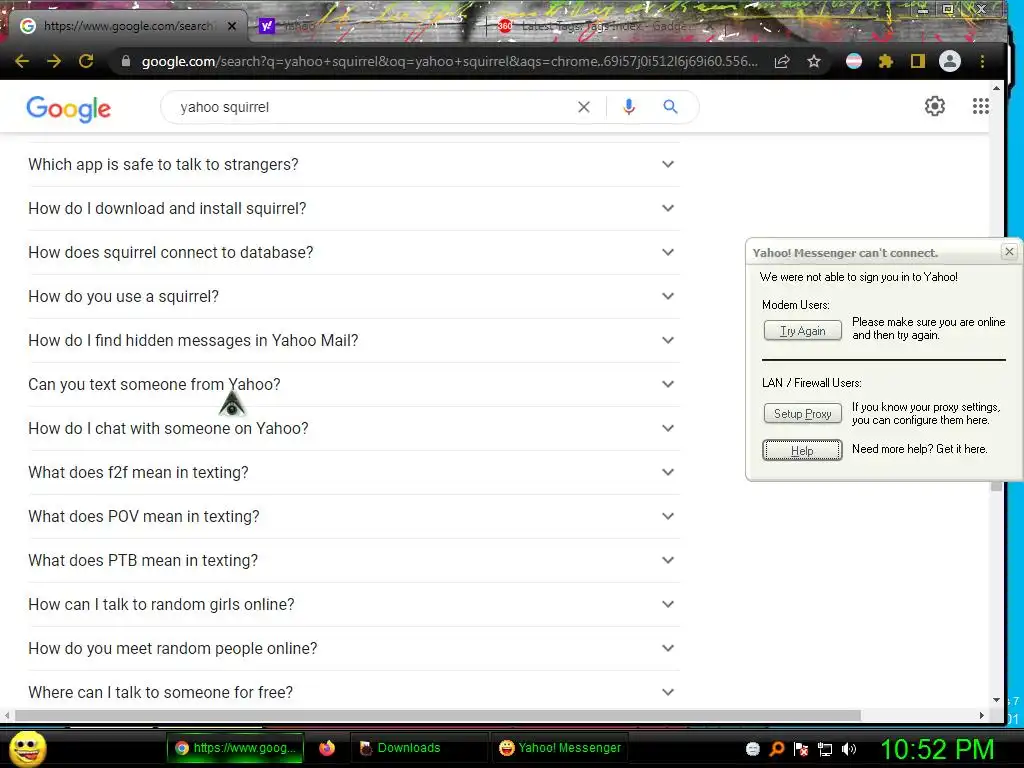Click the Chrome profile avatar icon
This screenshot has height=768, width=1024.
[x=950, y=61]
